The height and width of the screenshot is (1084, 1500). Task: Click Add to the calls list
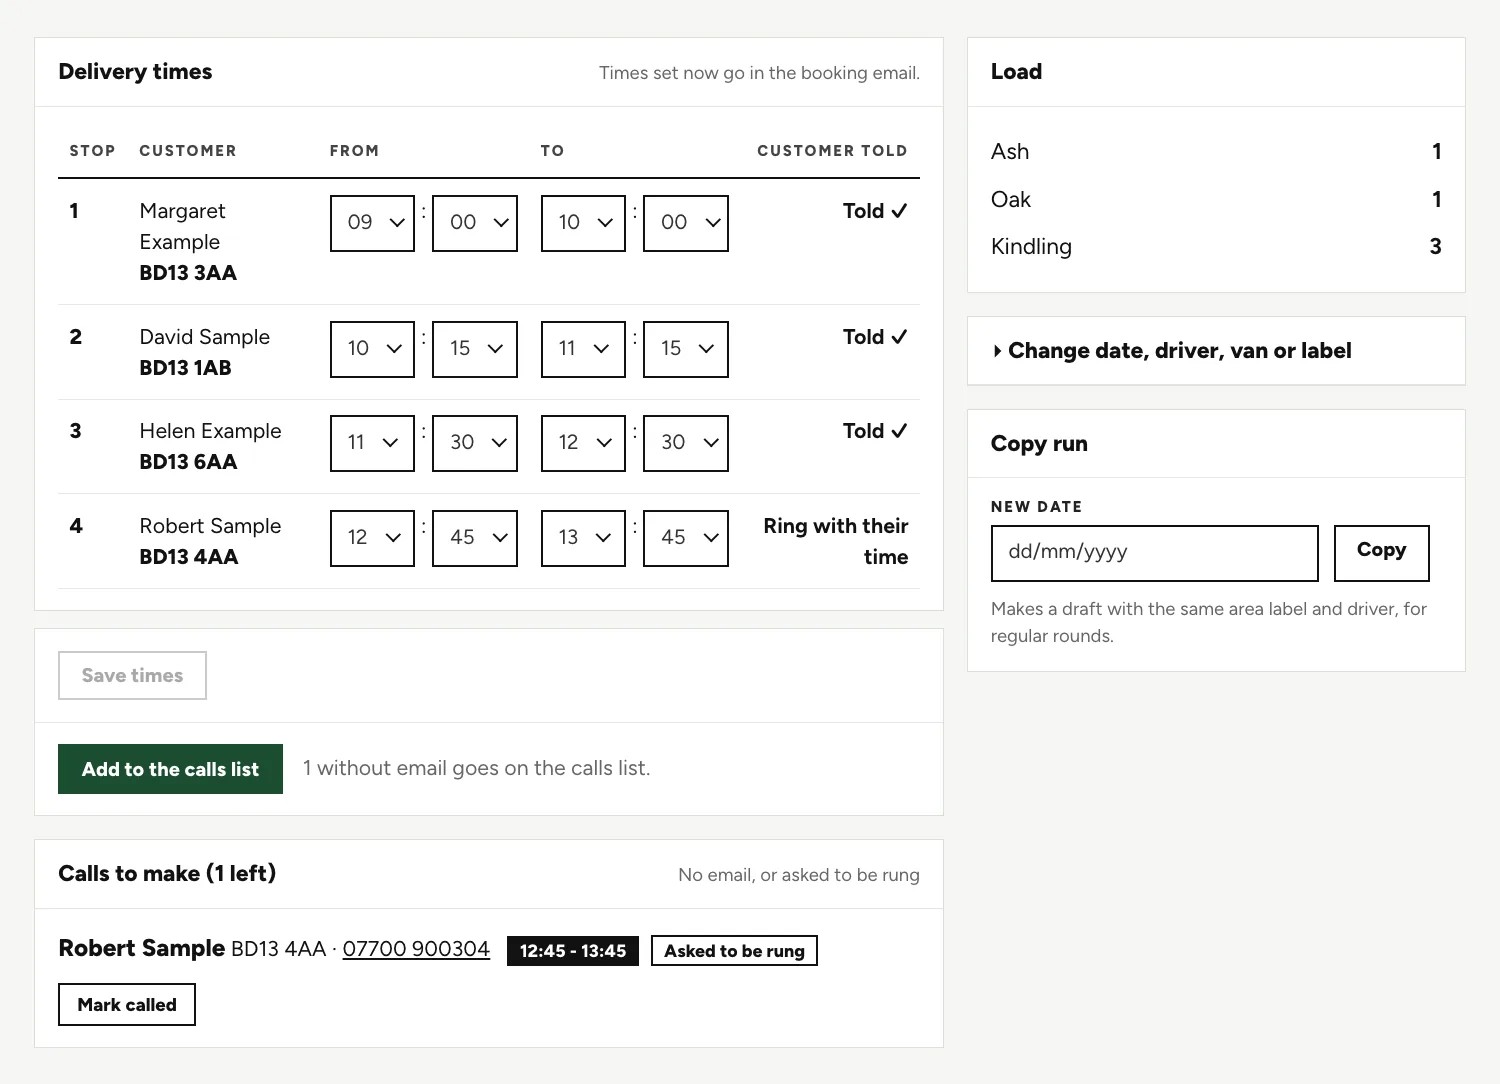click(x=170, y=769)
